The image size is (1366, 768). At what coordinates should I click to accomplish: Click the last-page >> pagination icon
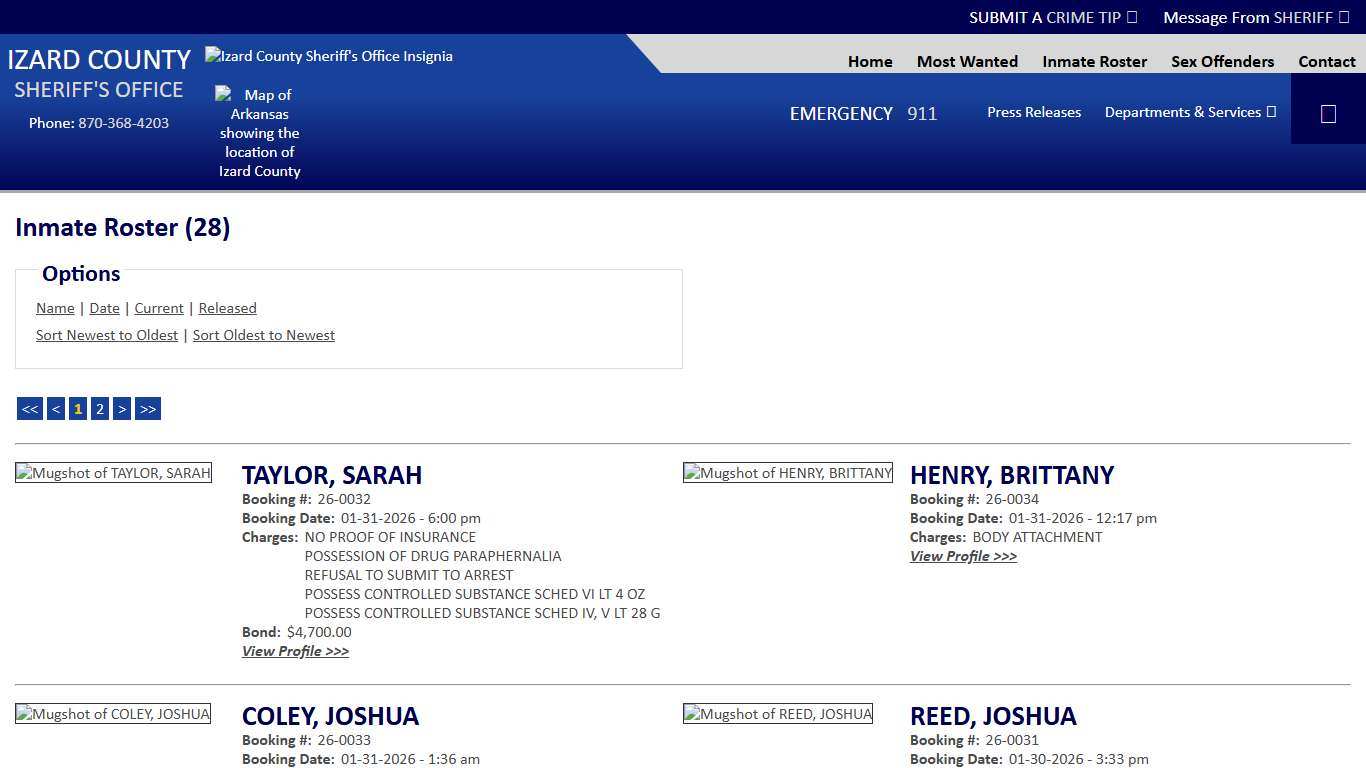coord(147,408)
